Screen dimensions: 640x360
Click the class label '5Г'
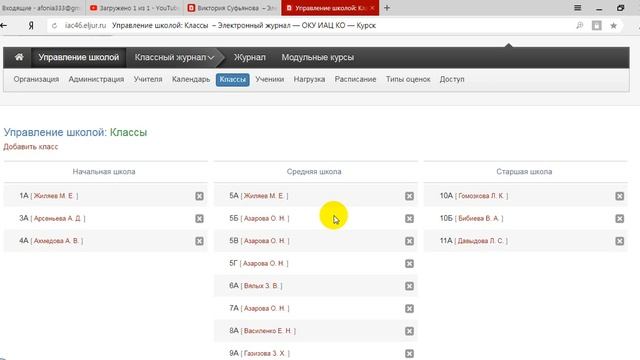coord(233,263)
